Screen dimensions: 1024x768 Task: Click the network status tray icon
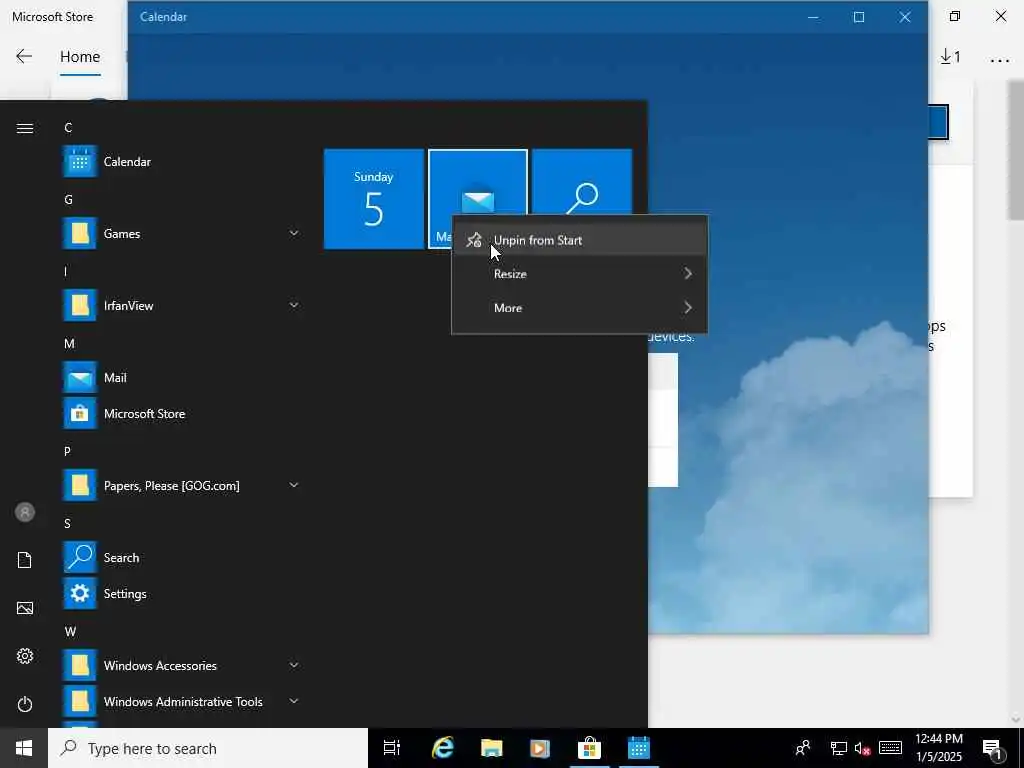(839, 748)
